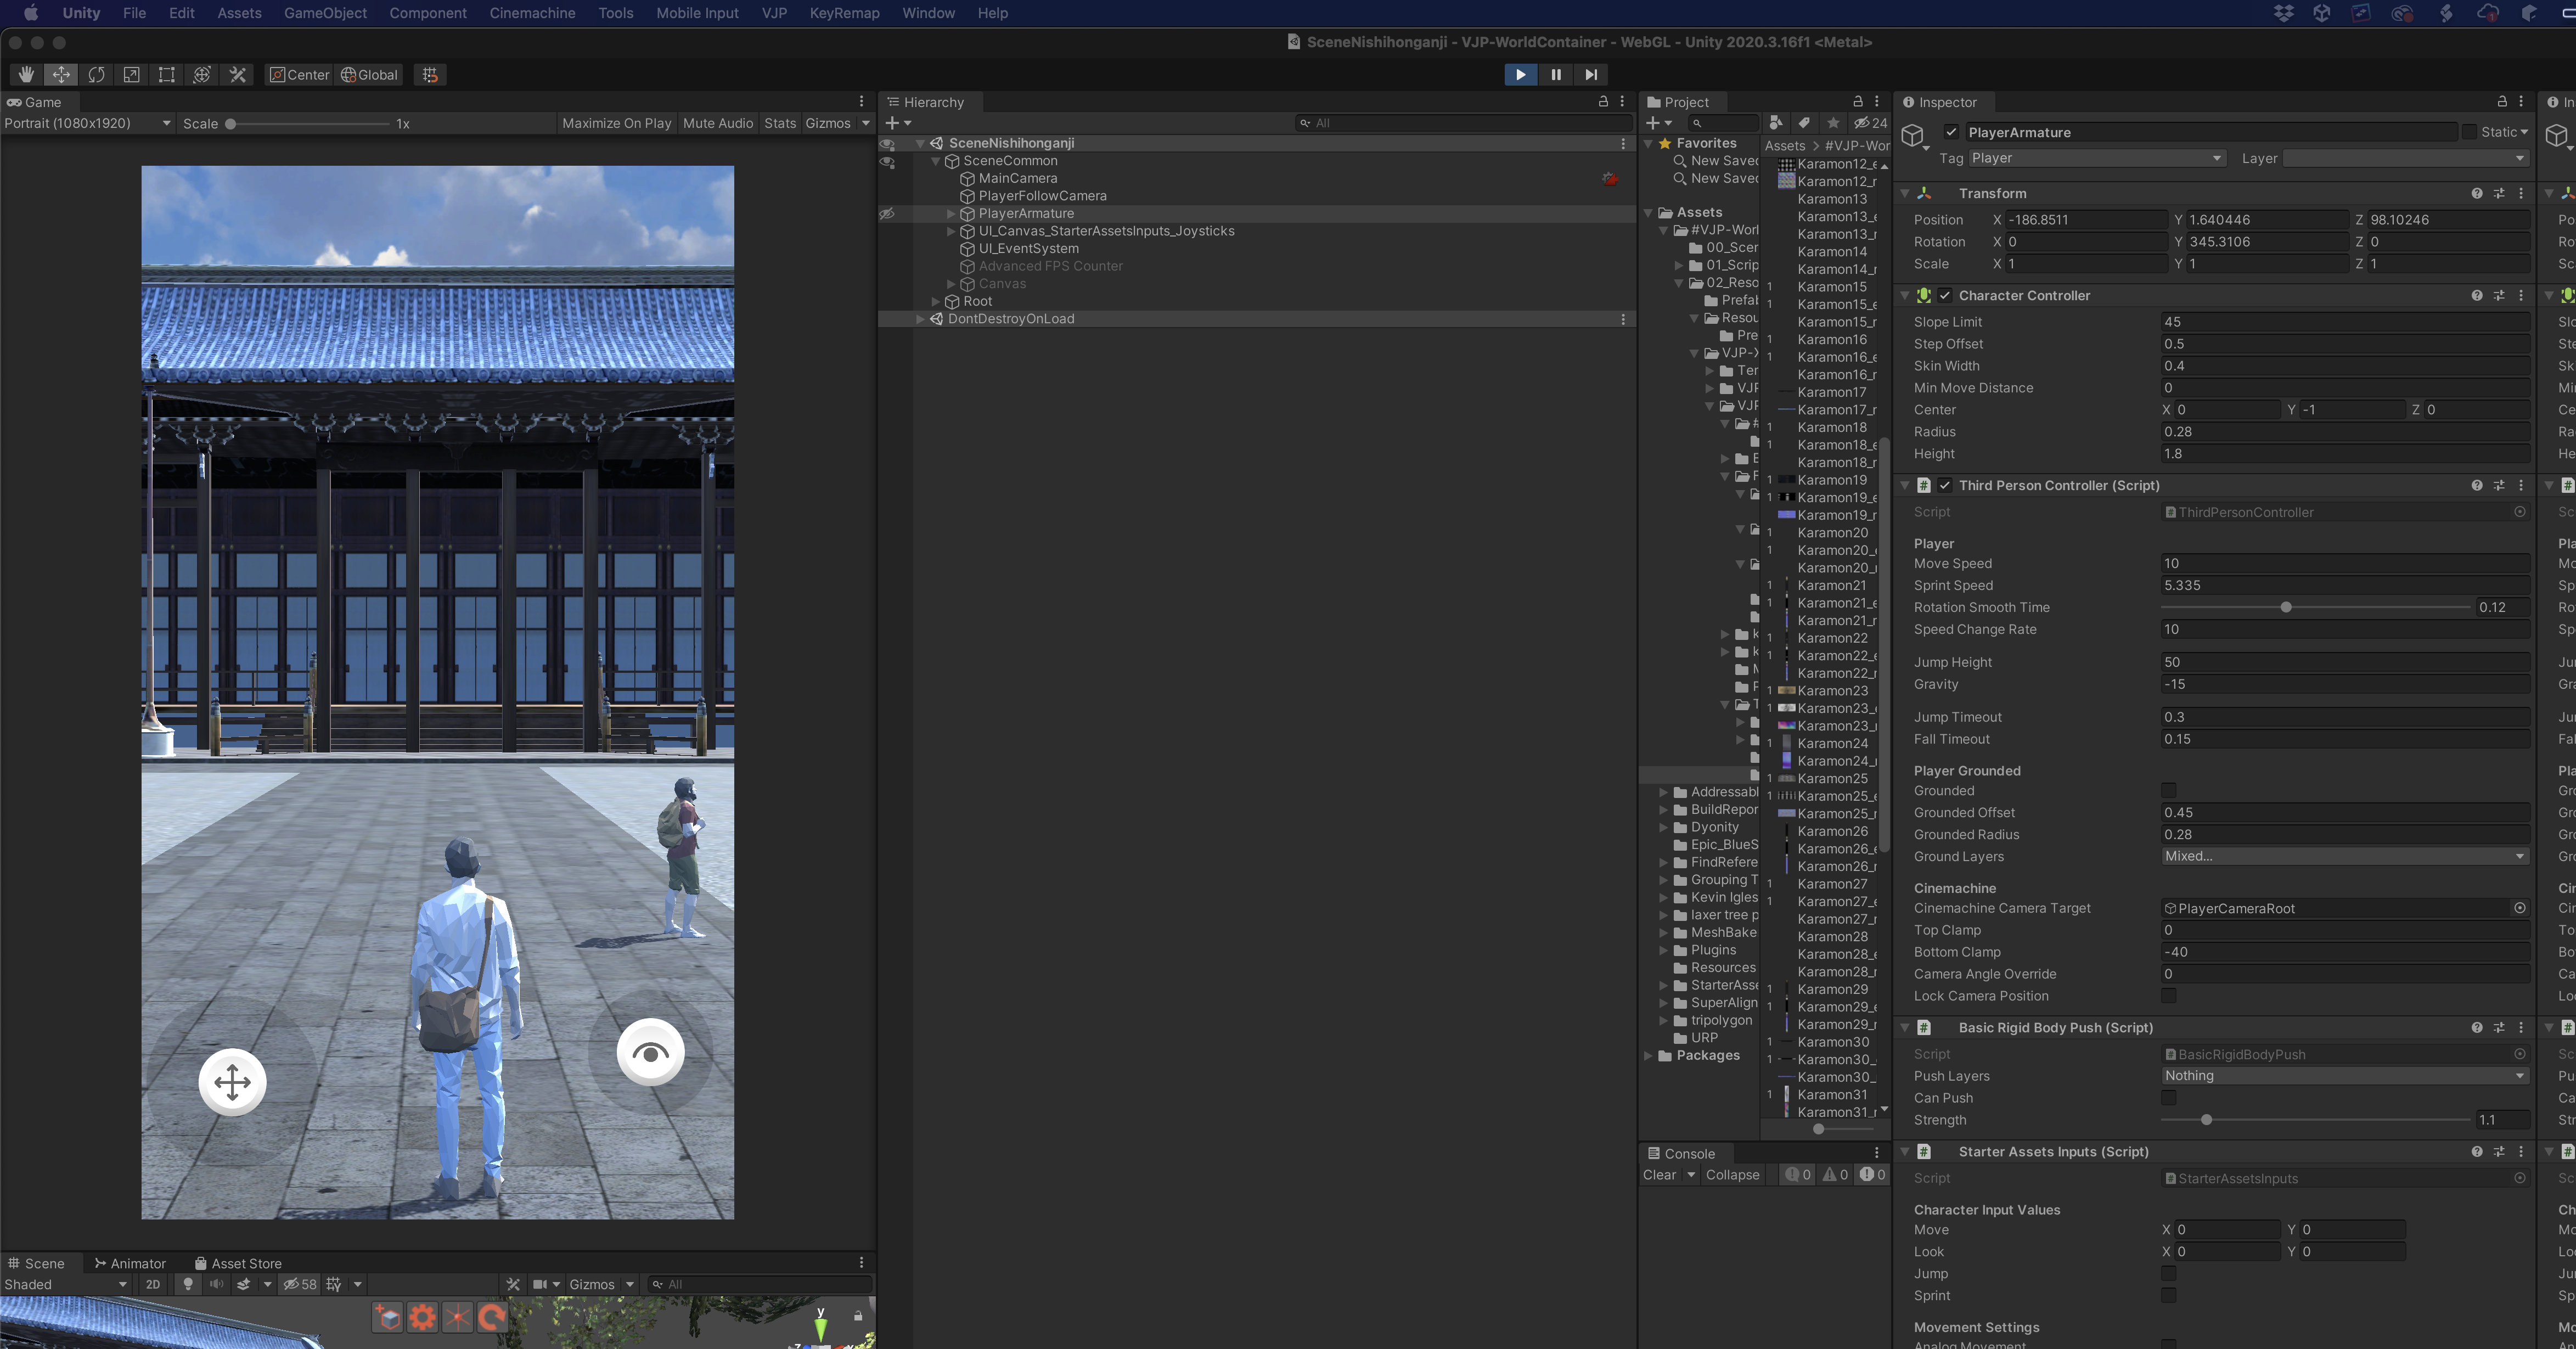
Task: Pick Cinemachine Camera Target object
Action: coord(2519,908)
